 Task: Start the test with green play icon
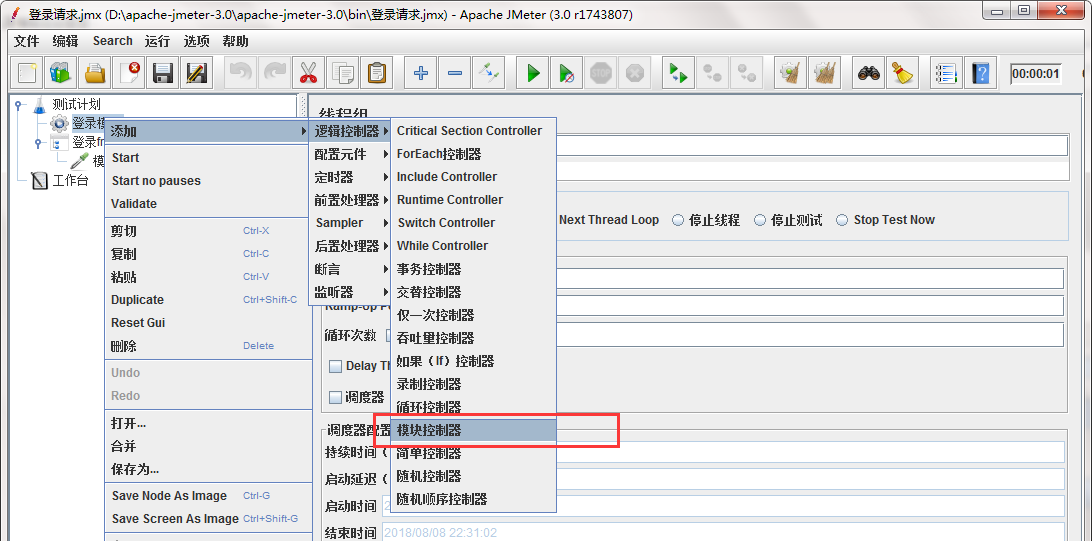pos(533,72)
